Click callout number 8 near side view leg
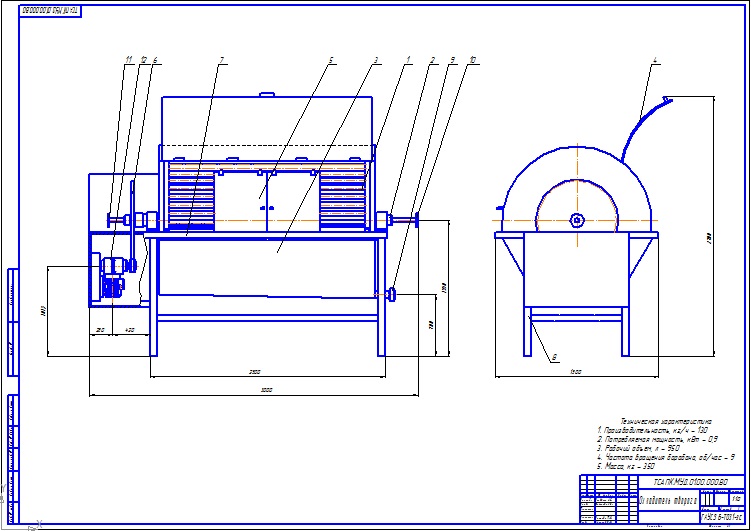The height and width of the screenshot is (531, 751). click(554, 357)
